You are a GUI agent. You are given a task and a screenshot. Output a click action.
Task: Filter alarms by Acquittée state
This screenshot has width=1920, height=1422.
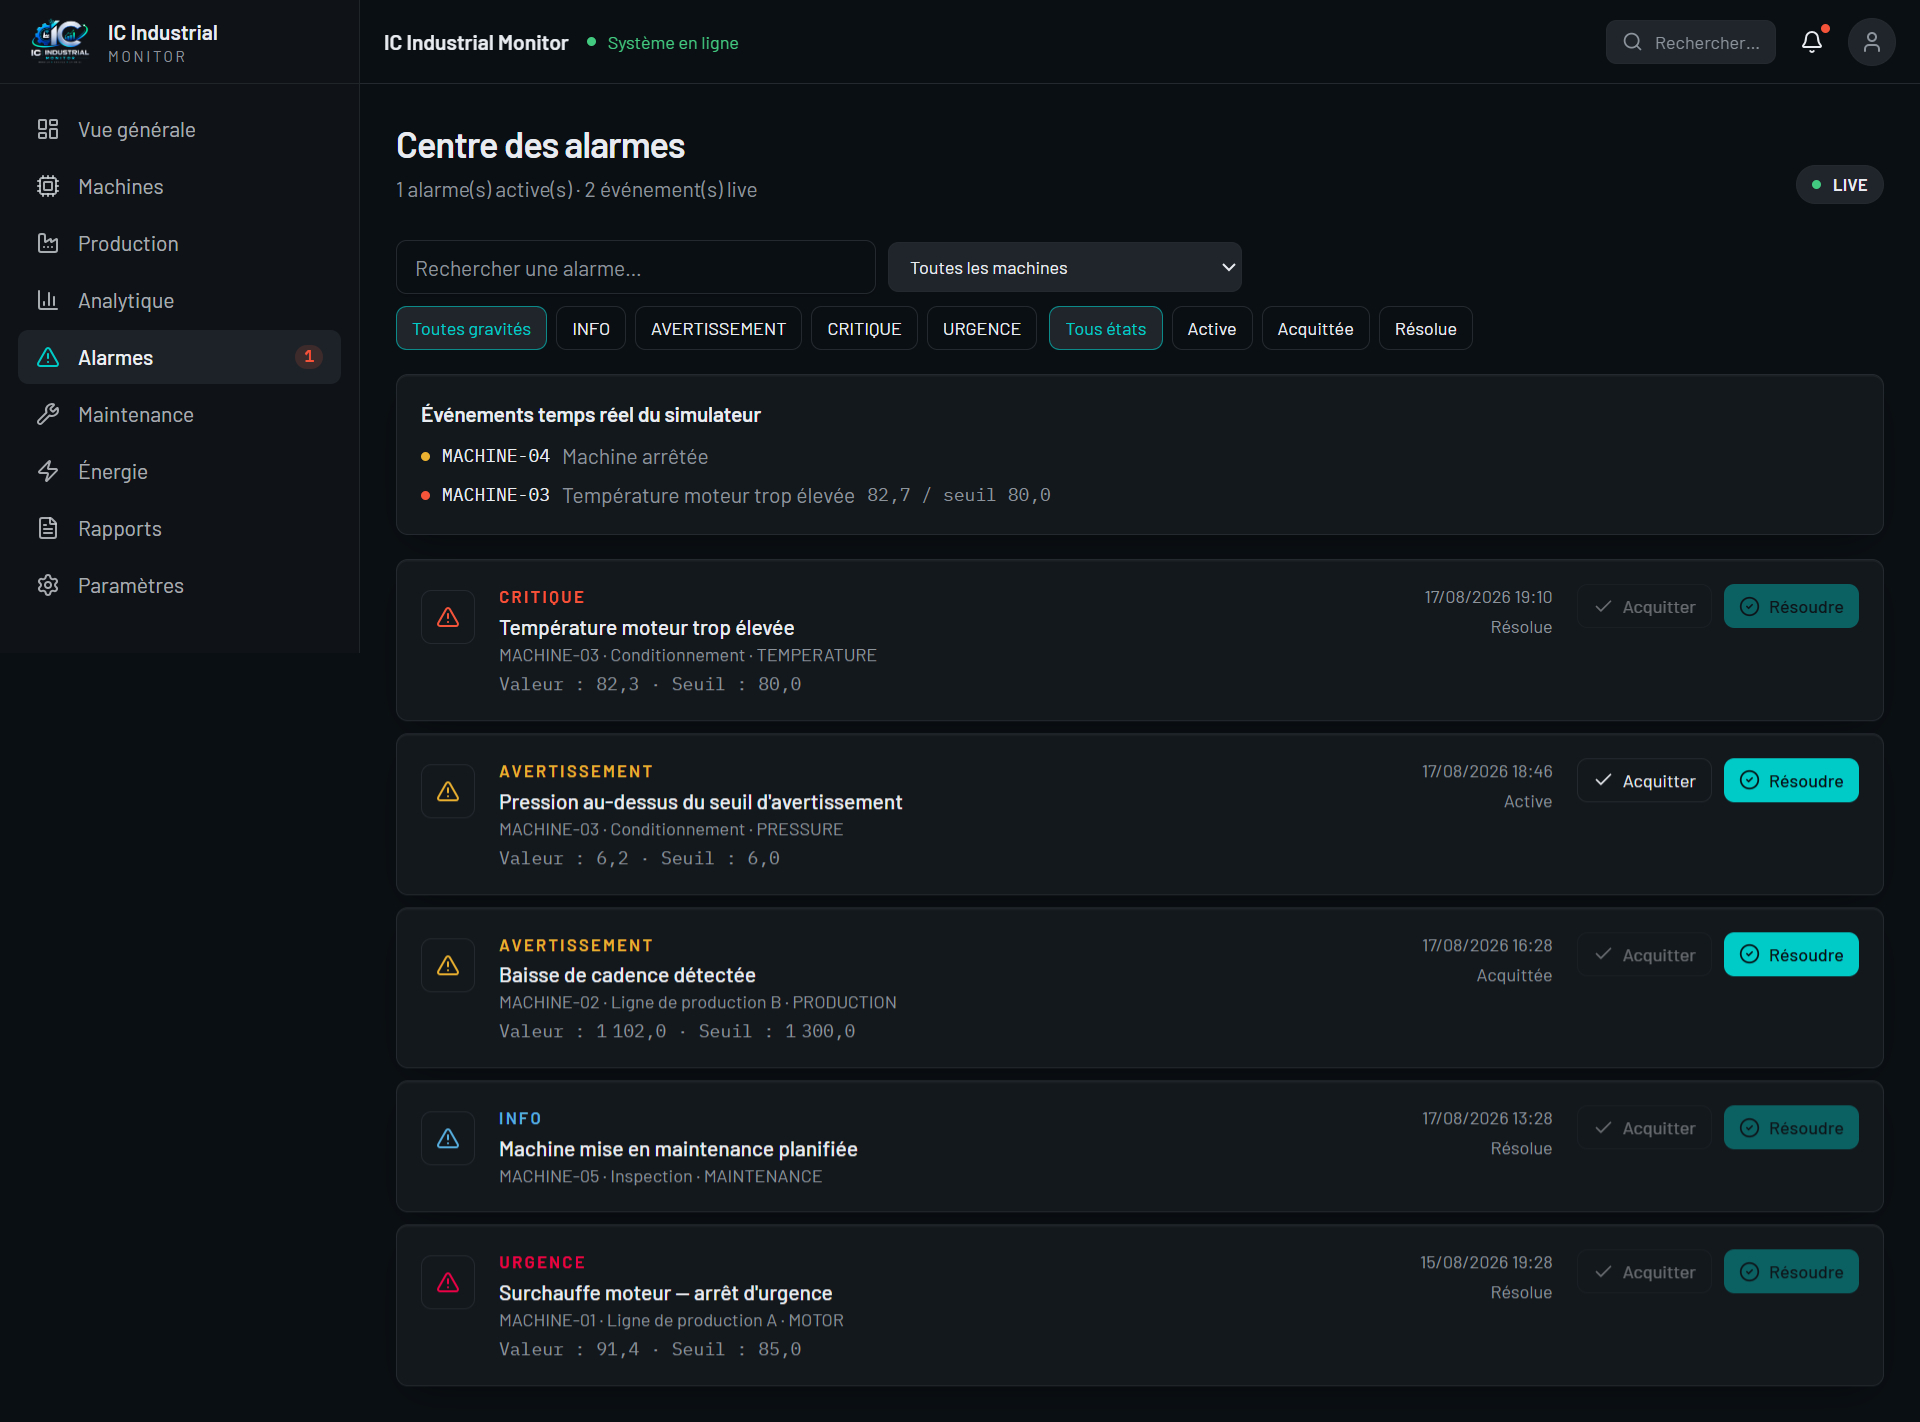pos(1315,328)
